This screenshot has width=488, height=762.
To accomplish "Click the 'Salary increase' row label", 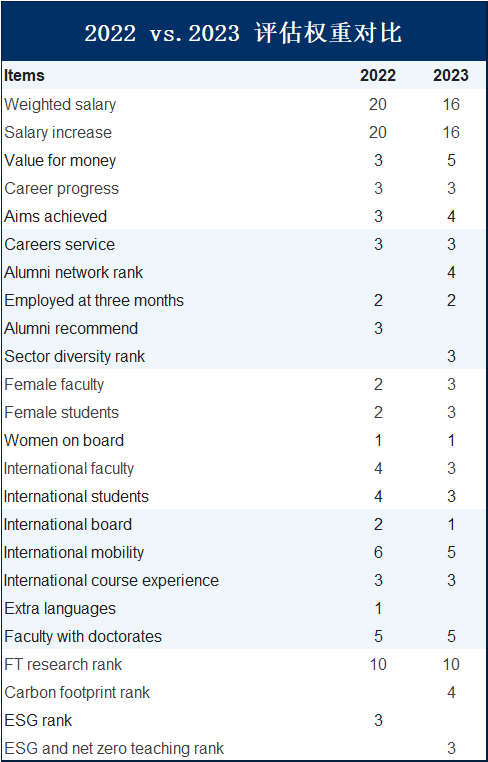I will [58, 132].
